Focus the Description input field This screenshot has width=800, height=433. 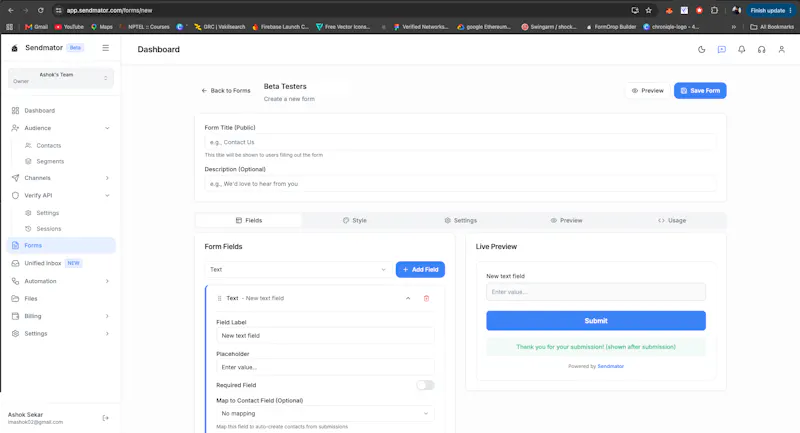[460, 184]
